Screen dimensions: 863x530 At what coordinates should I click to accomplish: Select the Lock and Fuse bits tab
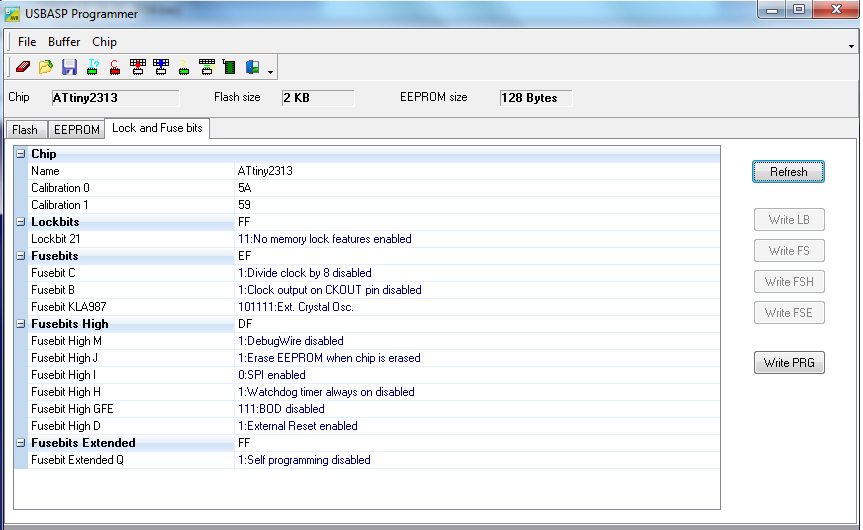pos(157,128)
